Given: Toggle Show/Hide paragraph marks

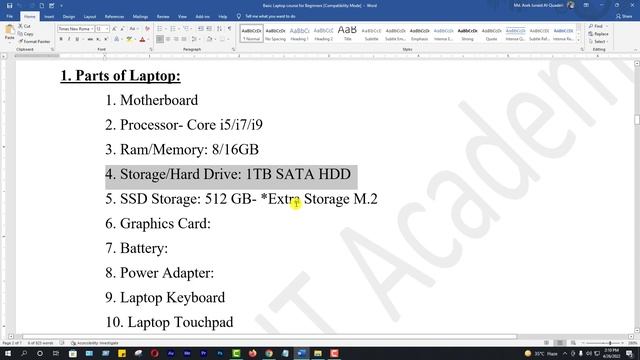Looking at the screenshot, I should point(229,29).
